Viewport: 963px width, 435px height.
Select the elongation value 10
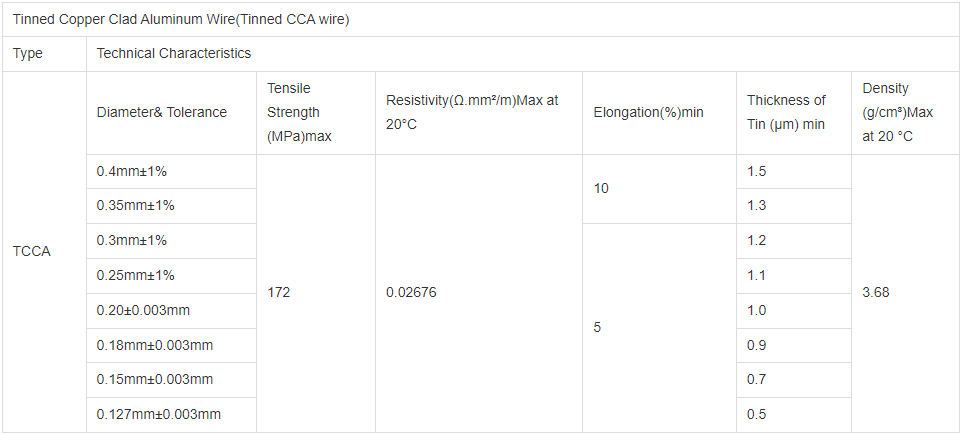[601, 188]
